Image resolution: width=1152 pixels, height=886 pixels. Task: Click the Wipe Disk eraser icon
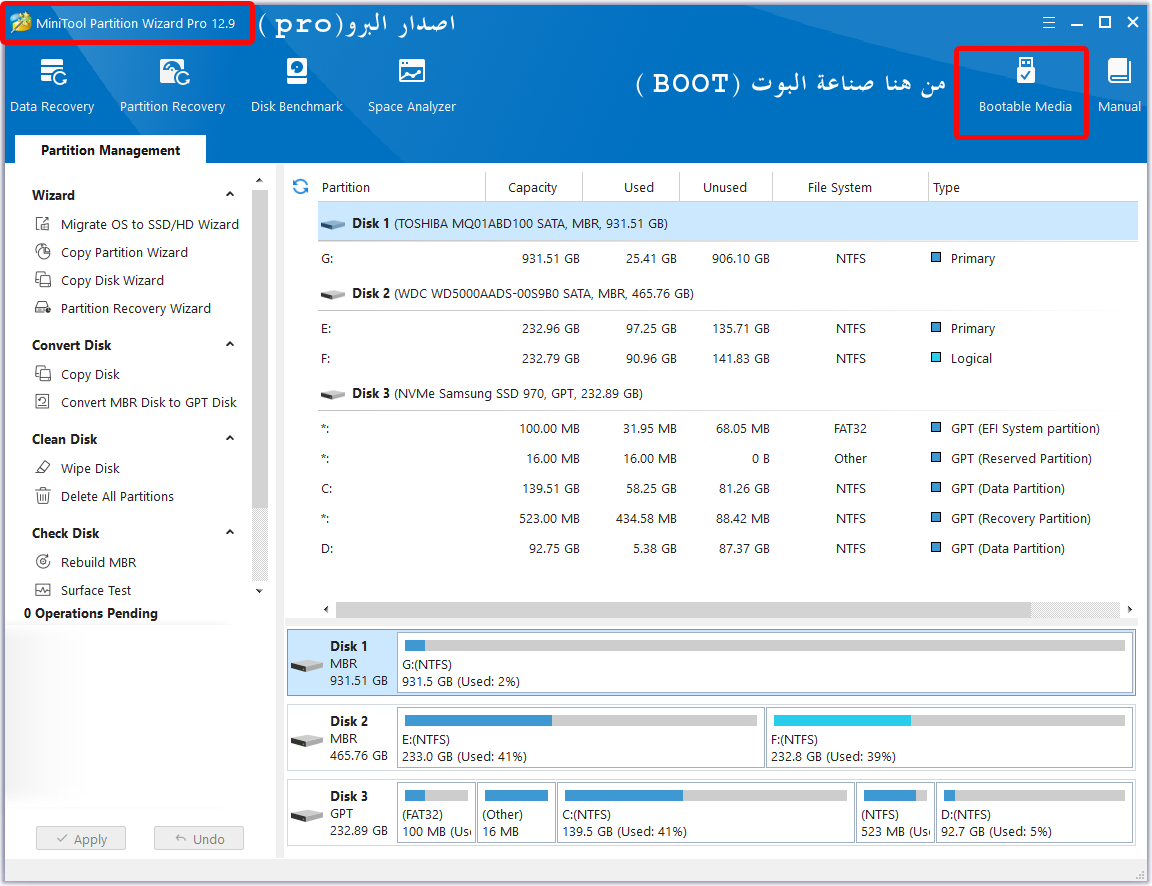43,468
